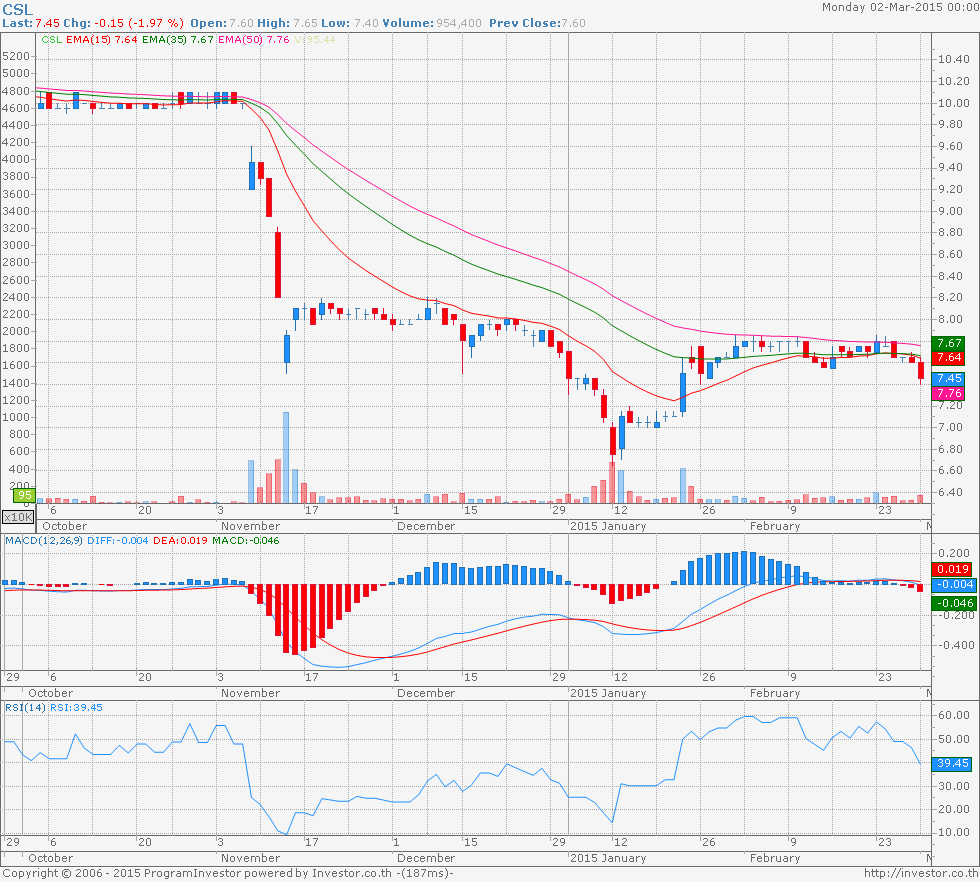
Task: Click the red 7.64 EMA(15) price tag
Action: tap(949, 358)
